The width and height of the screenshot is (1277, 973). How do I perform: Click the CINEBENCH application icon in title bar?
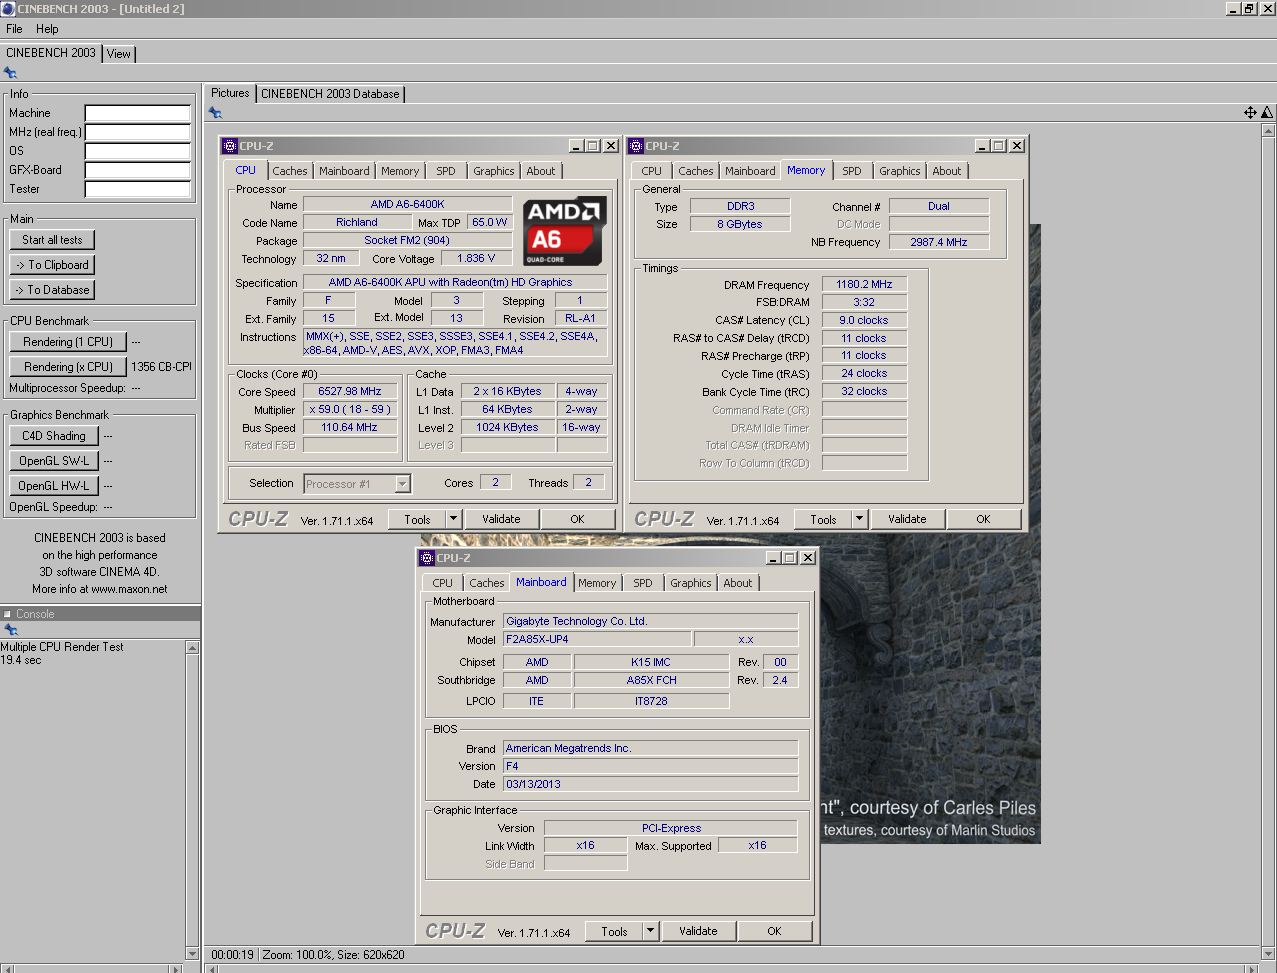coord(8,9)
